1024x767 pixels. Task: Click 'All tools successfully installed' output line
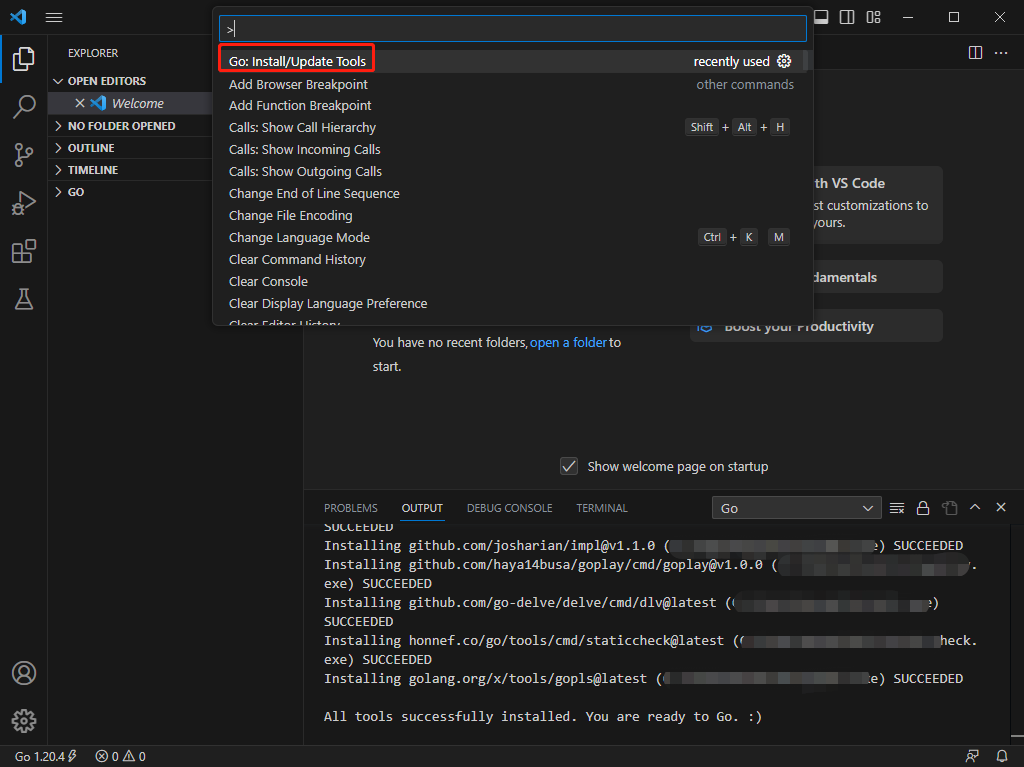point(543,717)
